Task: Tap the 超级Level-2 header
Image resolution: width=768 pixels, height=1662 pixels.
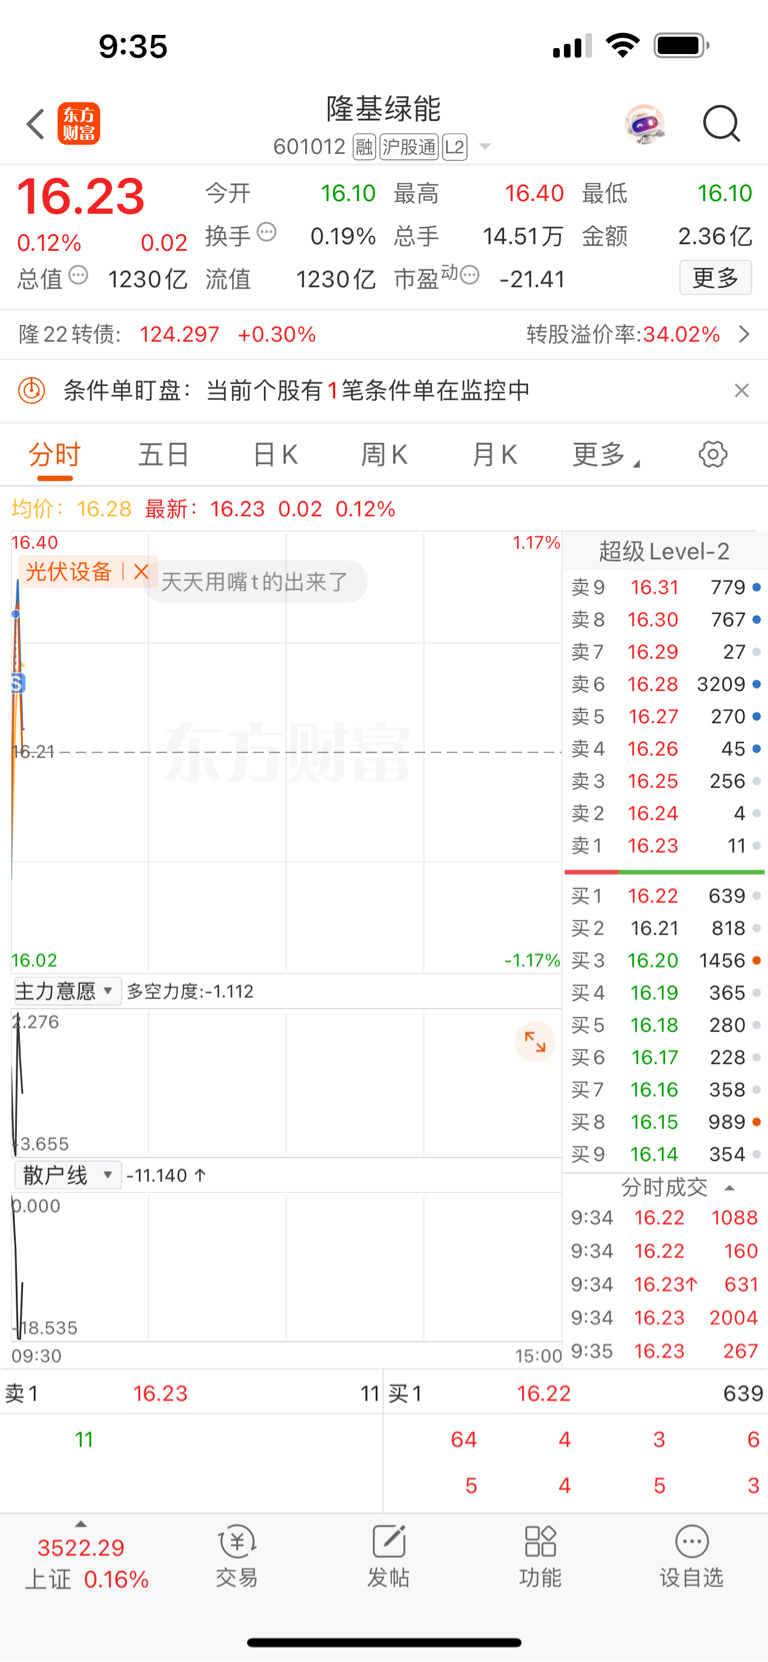Action: (x=664, y=551)
